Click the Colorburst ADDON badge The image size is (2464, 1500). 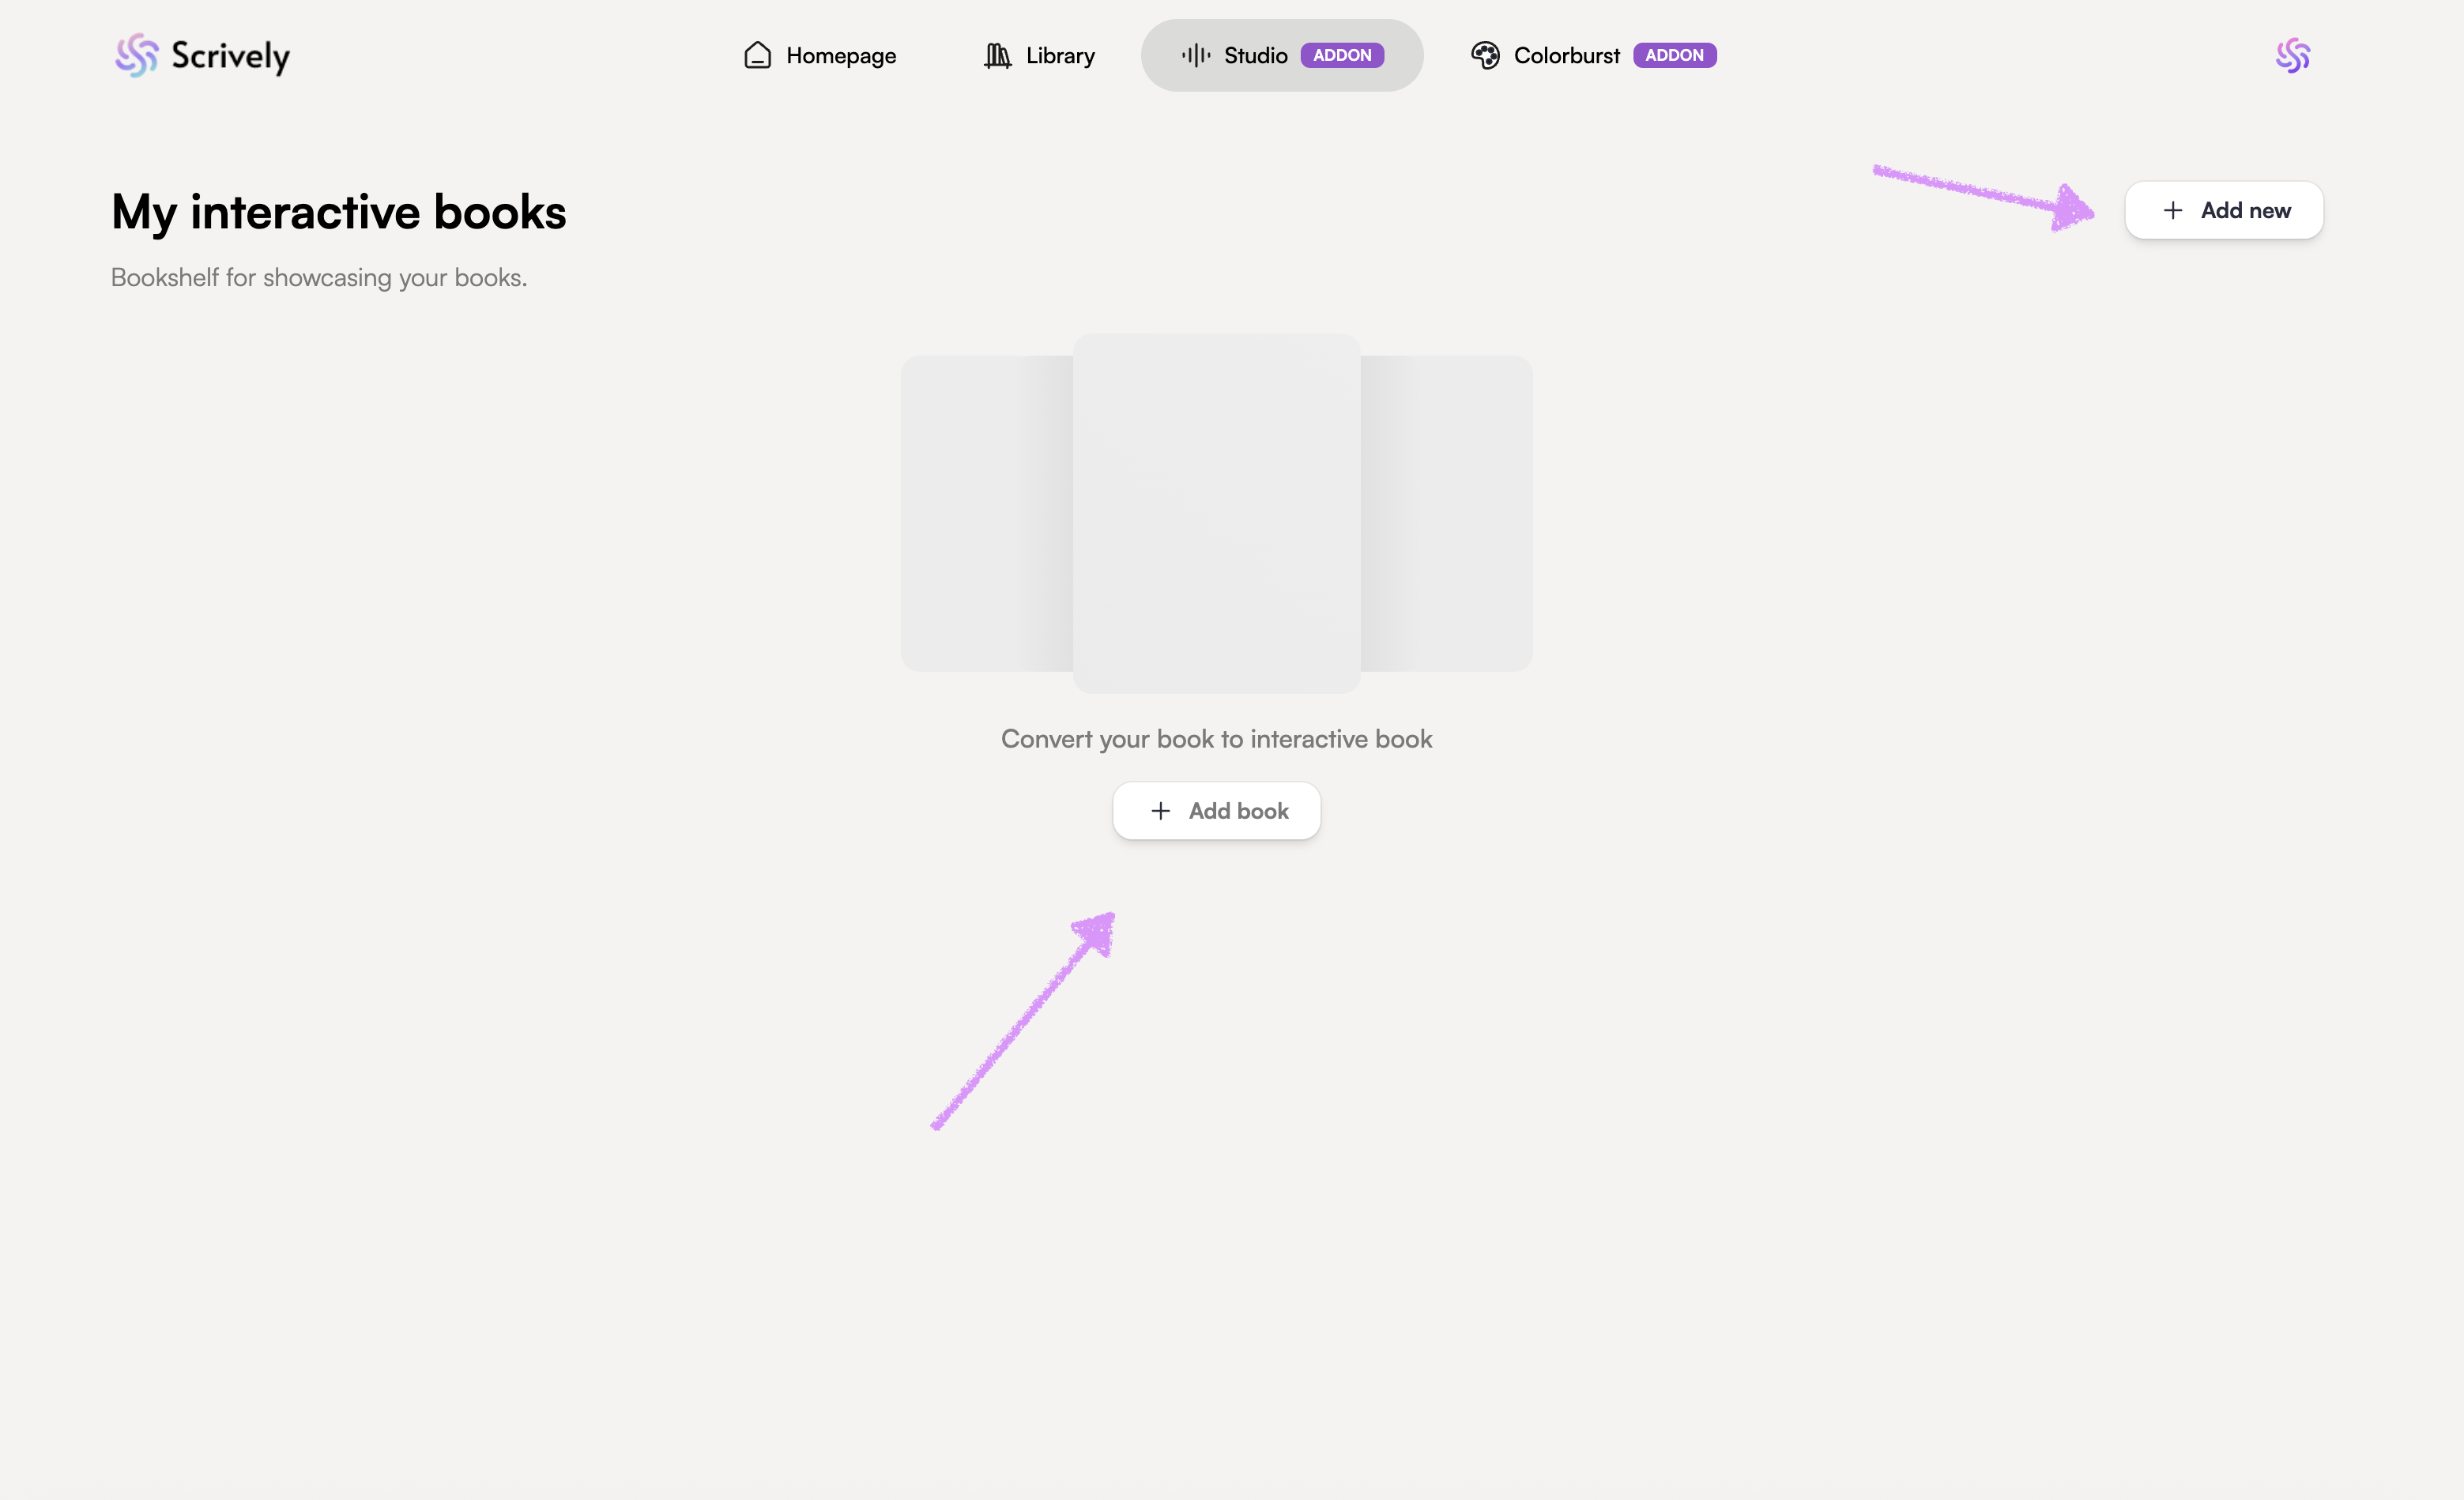[x=1674, y=55]
